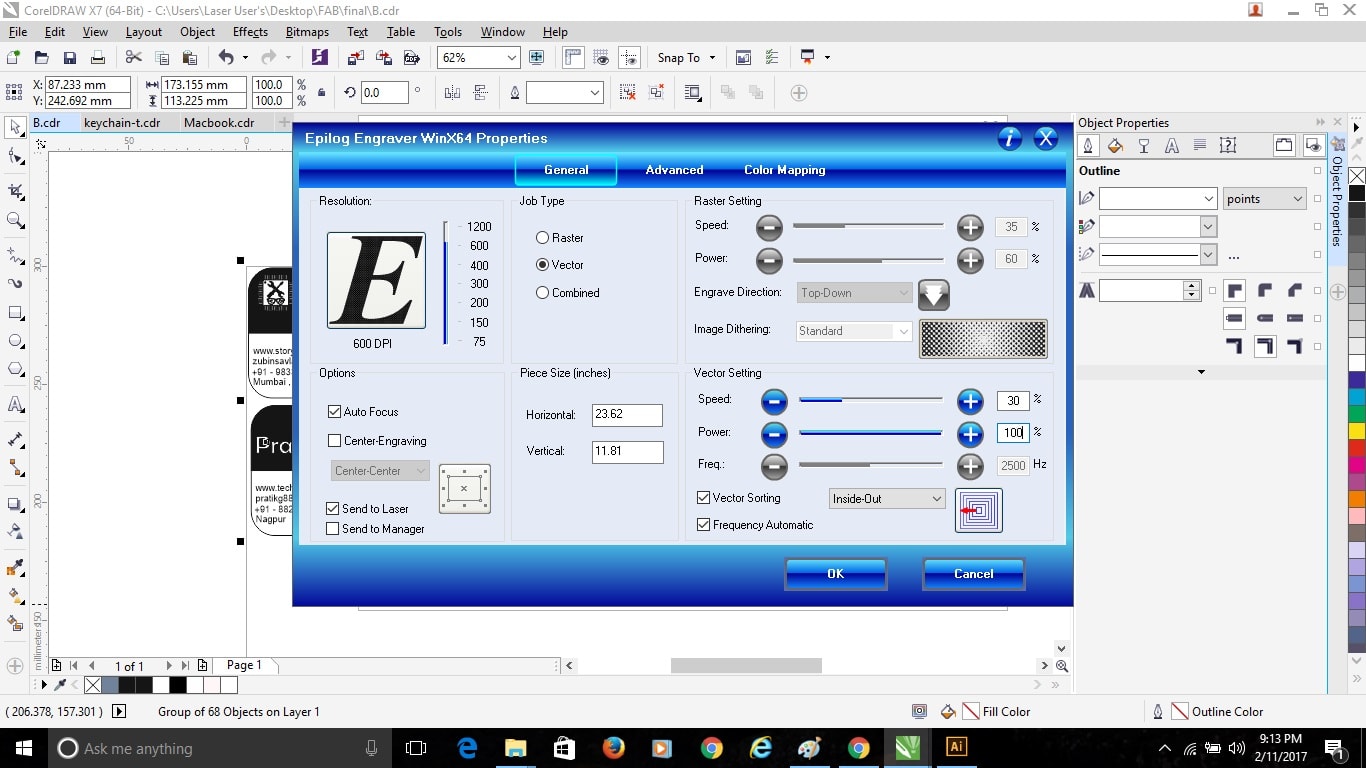Click the Save icon in CorelDRAW toolbar

[70, 58]
